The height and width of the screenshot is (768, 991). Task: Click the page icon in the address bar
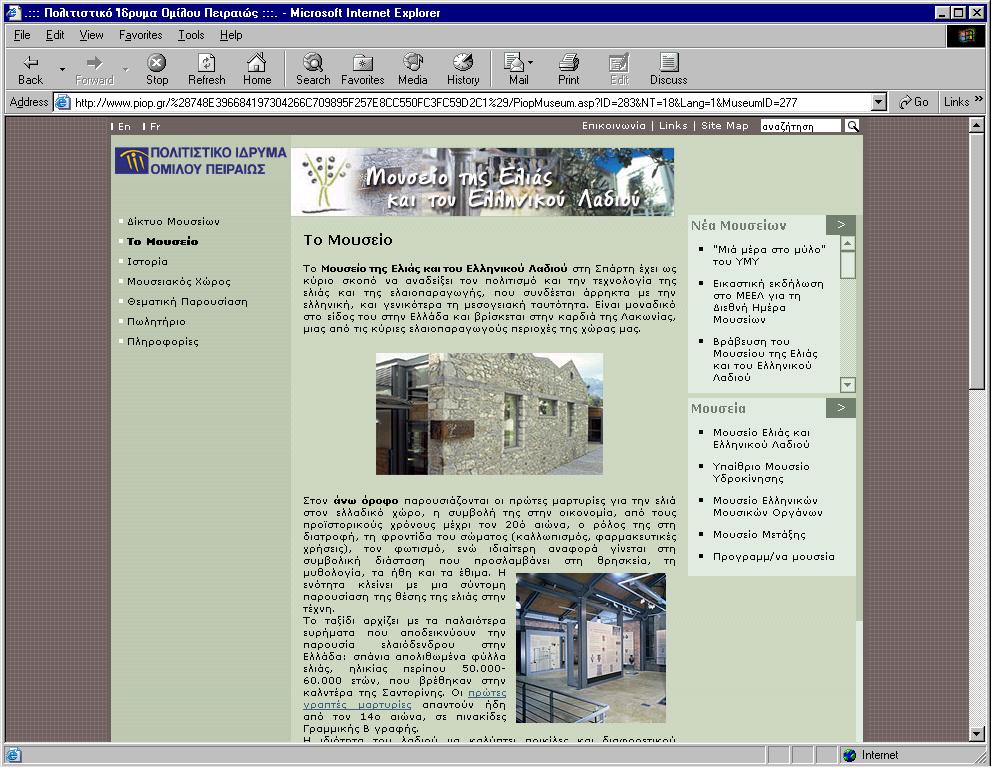63,102
